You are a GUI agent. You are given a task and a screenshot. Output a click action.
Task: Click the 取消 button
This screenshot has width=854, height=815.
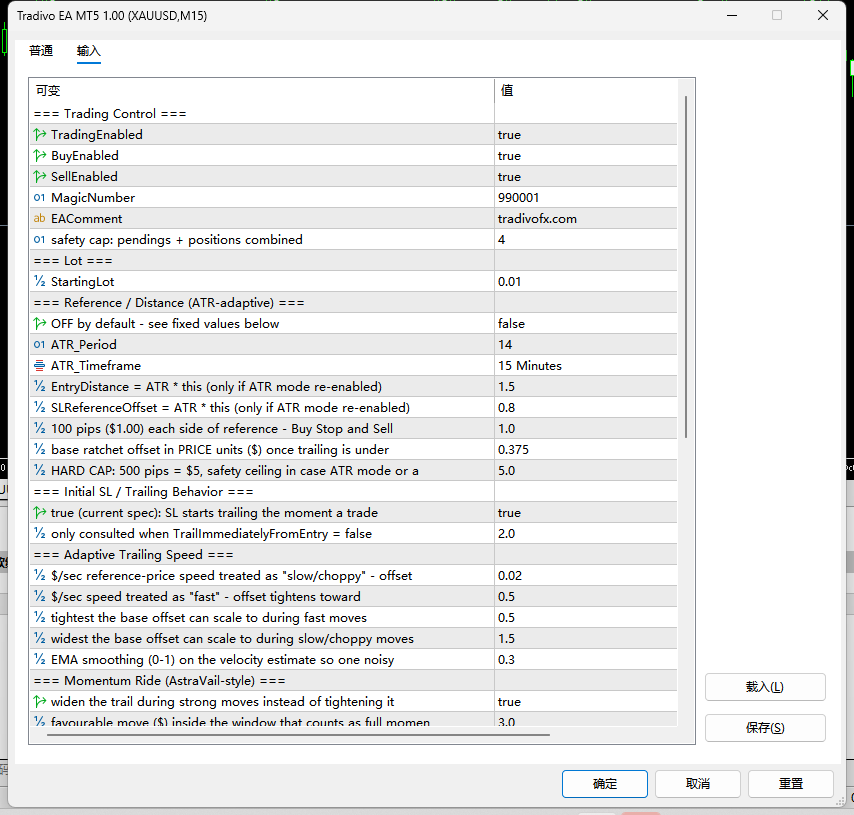[x=698, y=783]
